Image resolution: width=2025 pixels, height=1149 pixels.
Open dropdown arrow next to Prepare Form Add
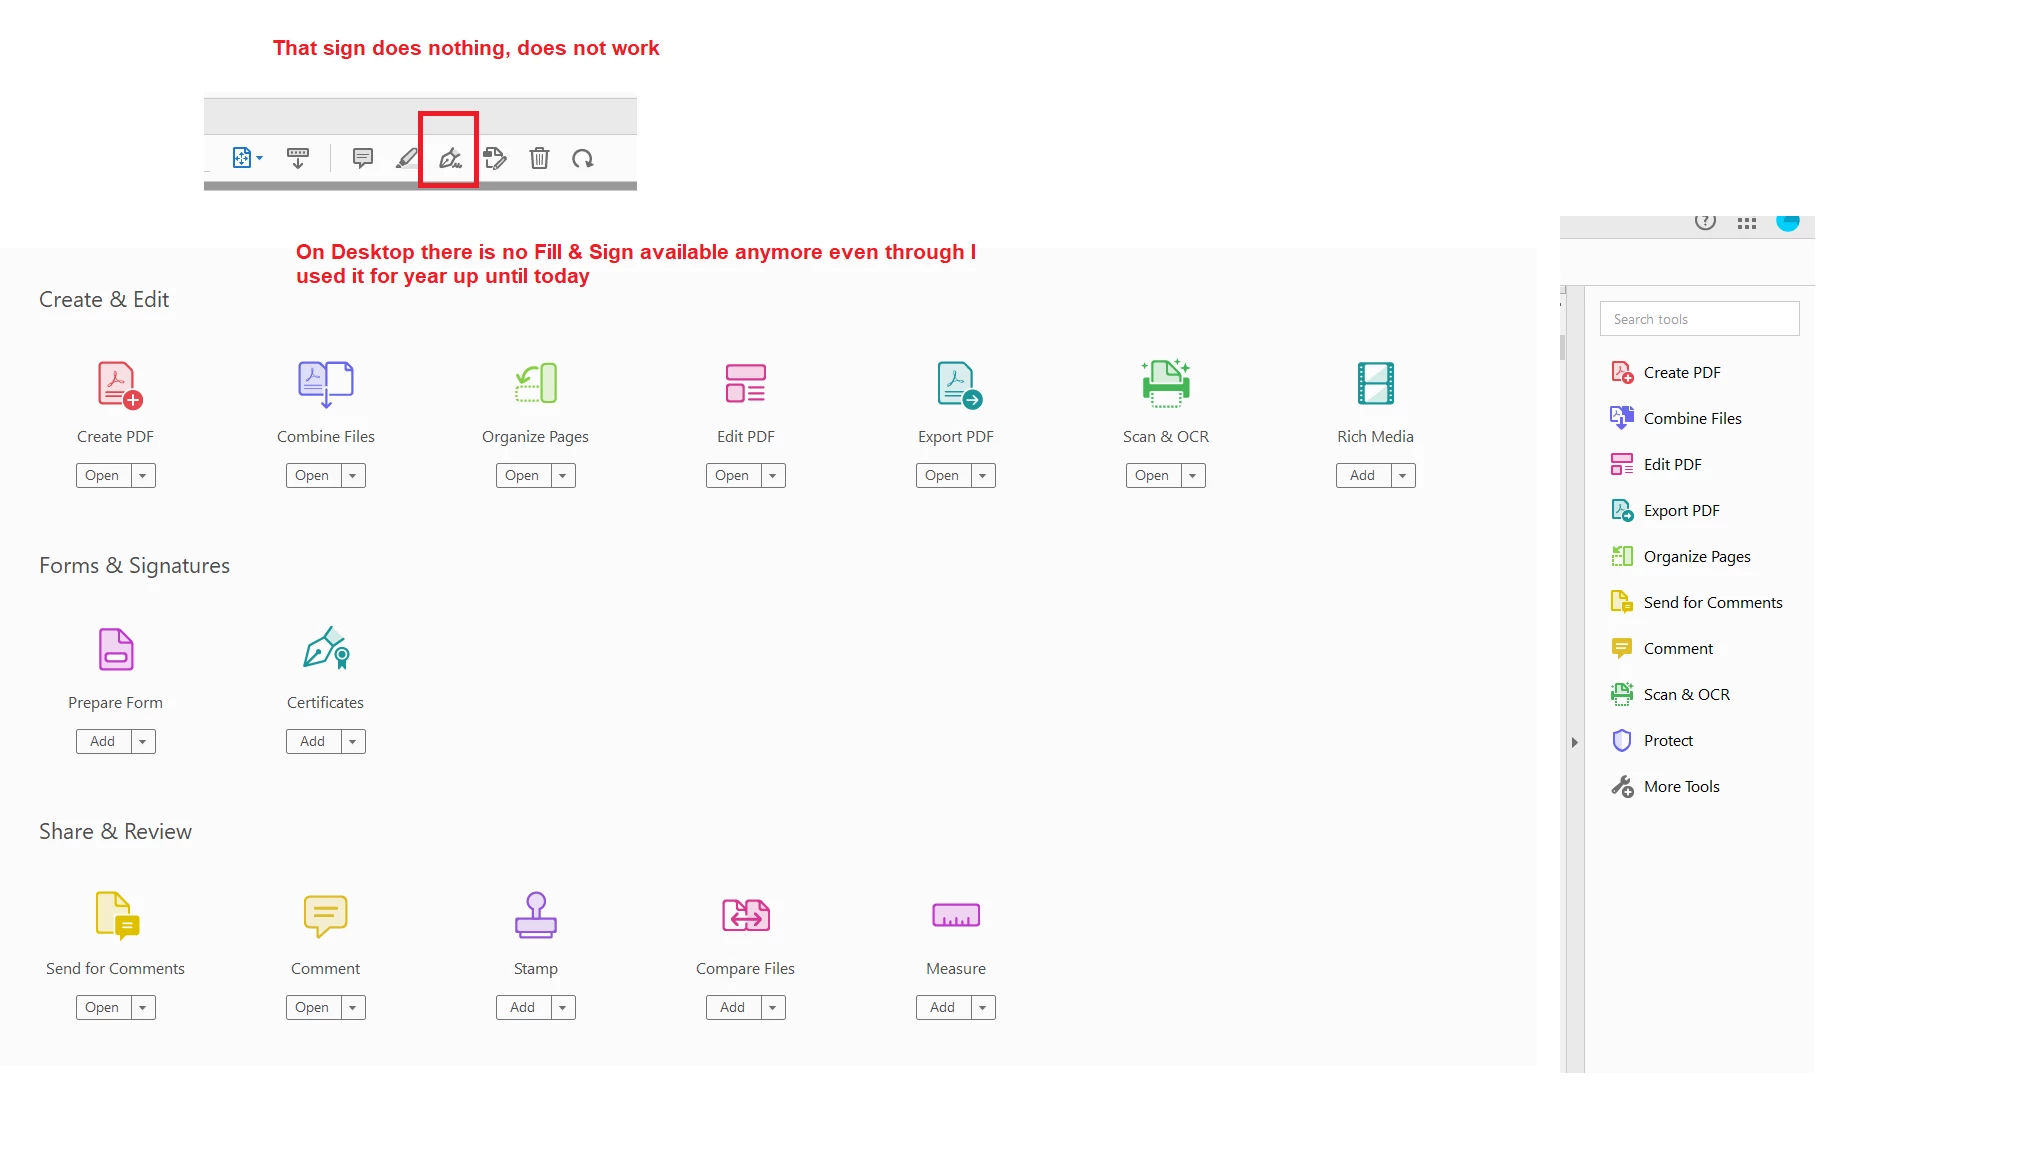143,742
